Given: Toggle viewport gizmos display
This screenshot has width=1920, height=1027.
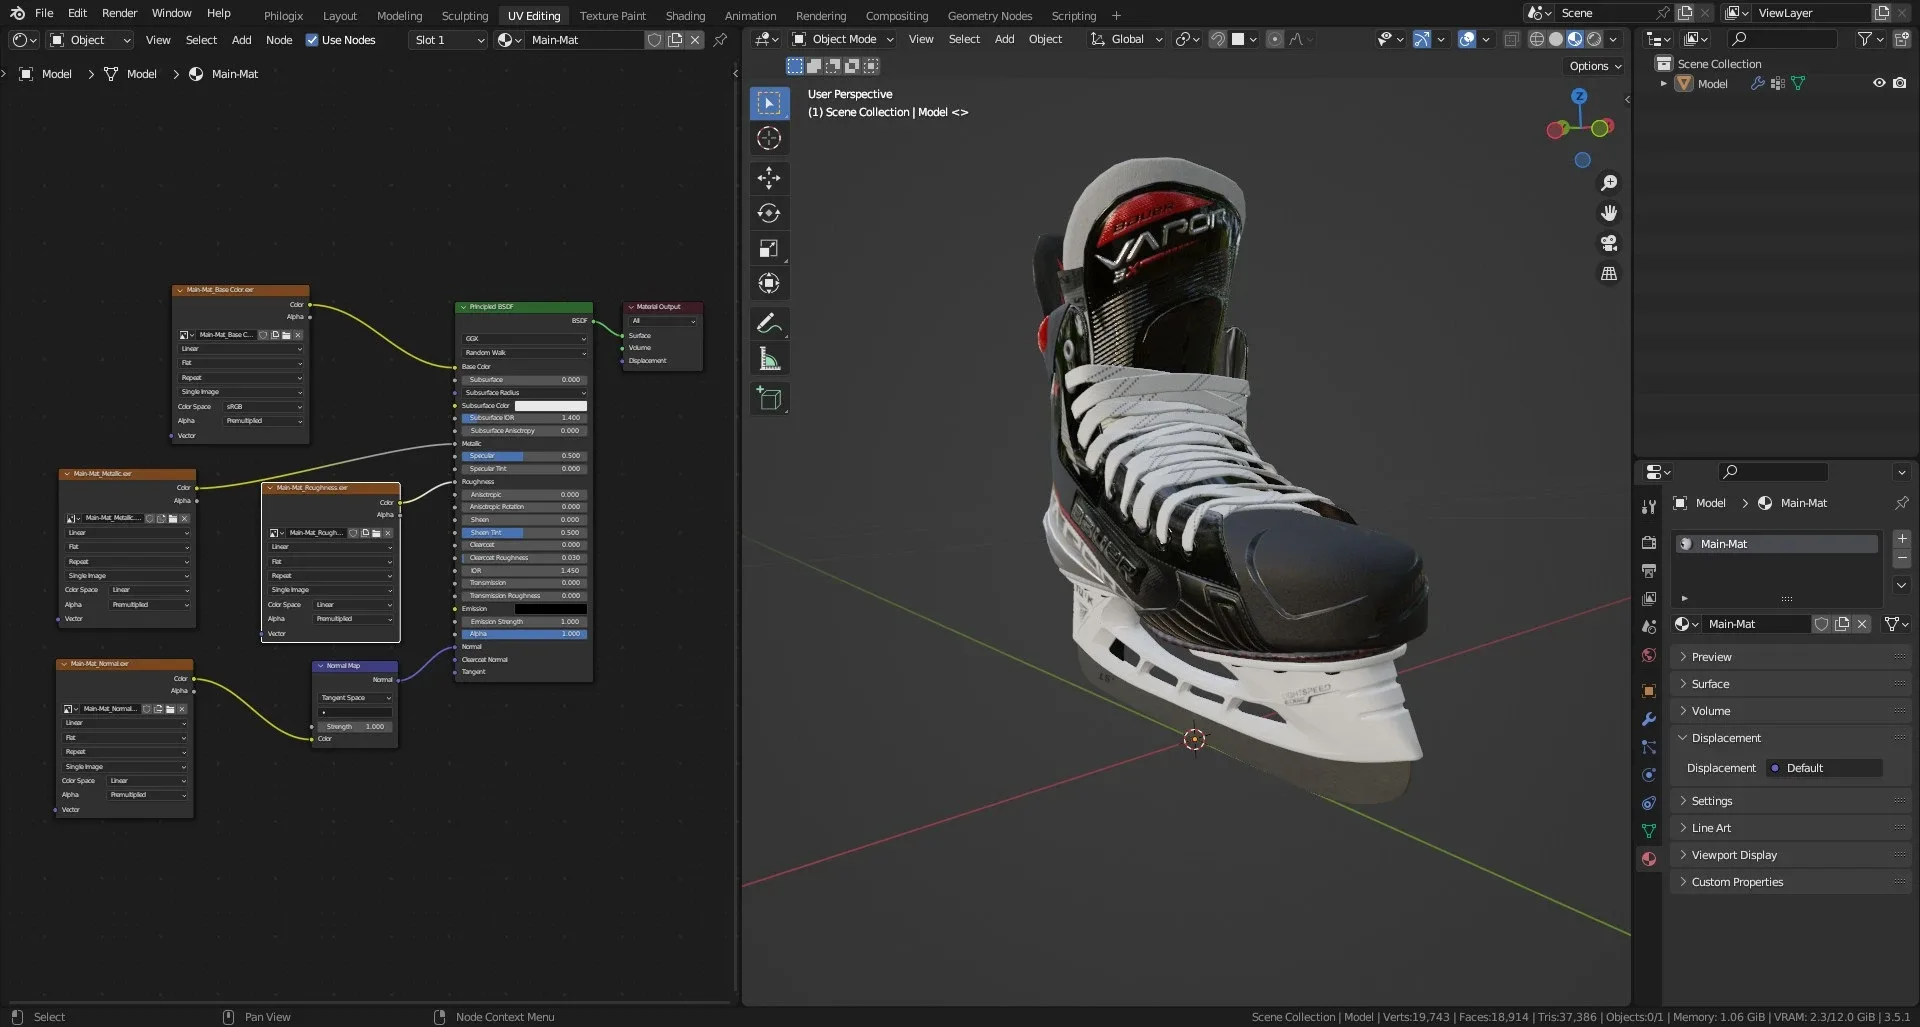Looking at the screenshot, I should tap(1421, 39).
